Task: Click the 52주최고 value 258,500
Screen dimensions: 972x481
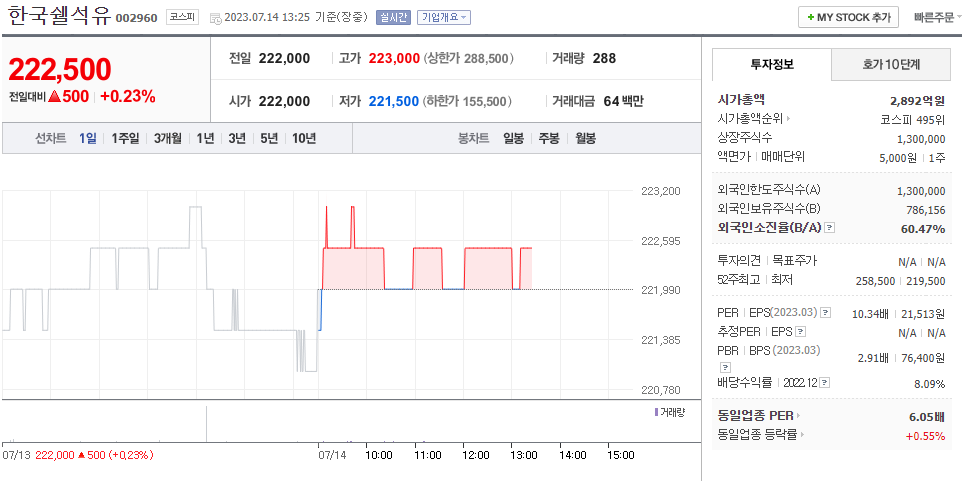Action: [x=877, y=281]
